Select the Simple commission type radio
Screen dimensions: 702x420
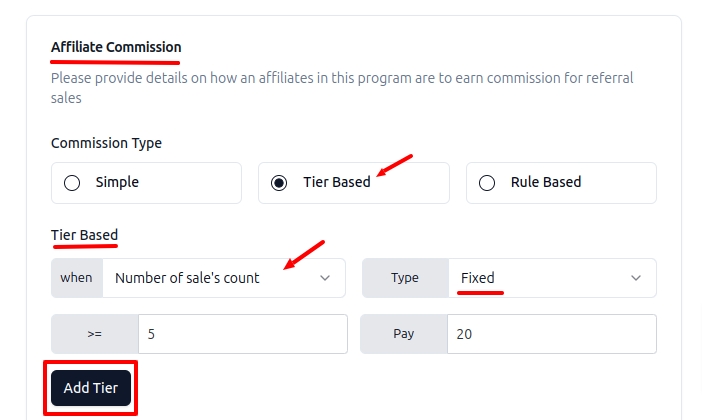[72, 183]
